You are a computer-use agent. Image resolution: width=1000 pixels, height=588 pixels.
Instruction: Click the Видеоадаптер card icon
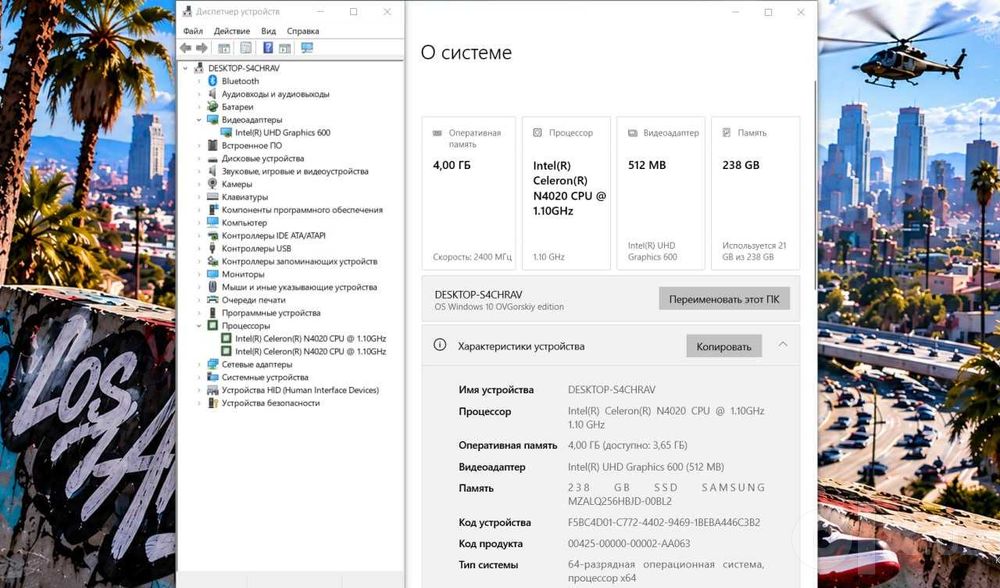pyautogui.click(x=633, y=133)
